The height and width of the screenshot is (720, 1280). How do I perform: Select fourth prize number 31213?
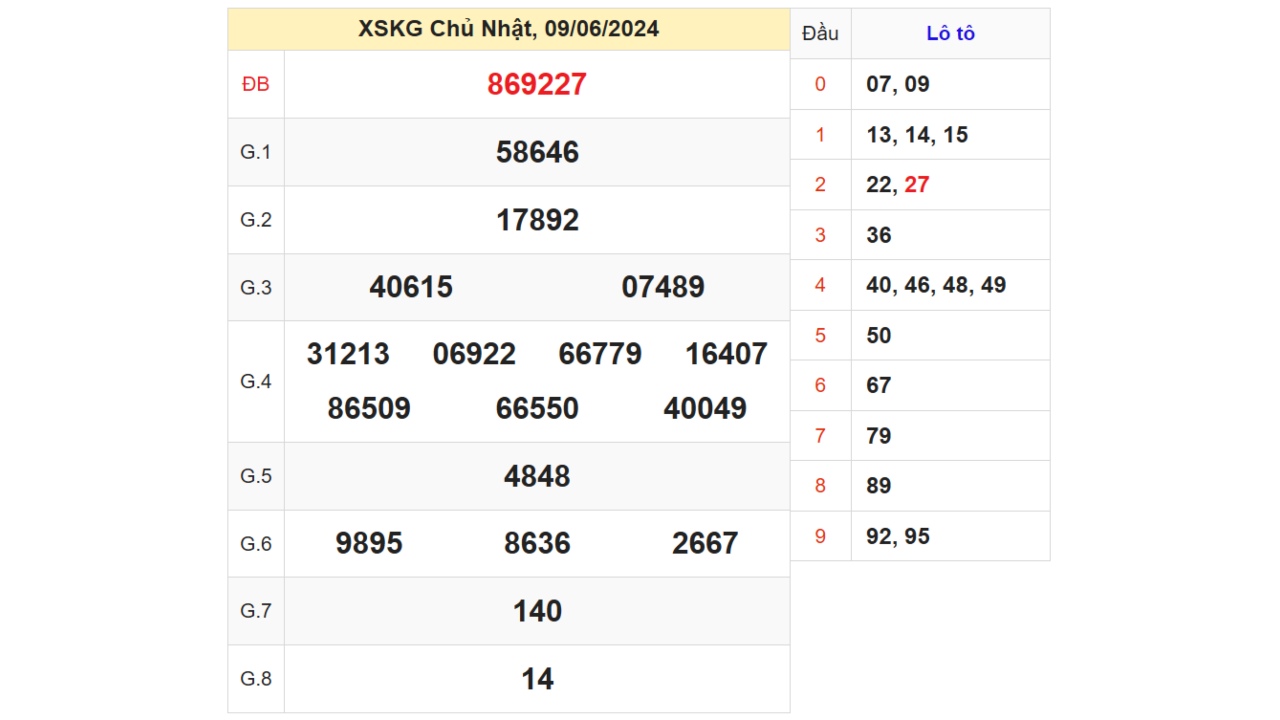point(348,354)
